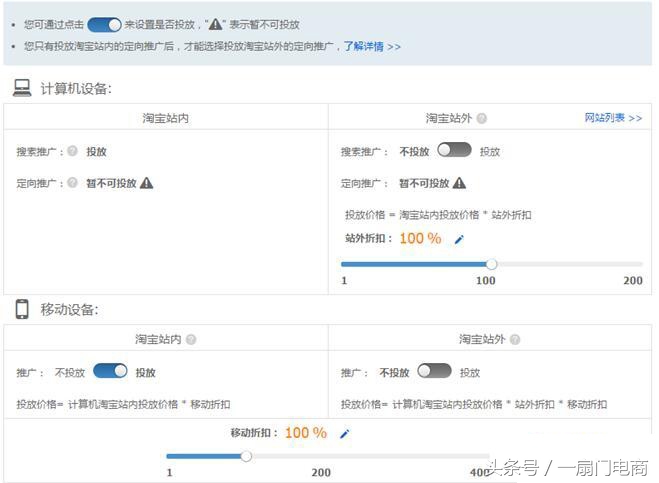The image size is (659, 483).
Task: Click 投放 label beside computer 站外 搜索推广 toggle
Action: pos(490,152)
